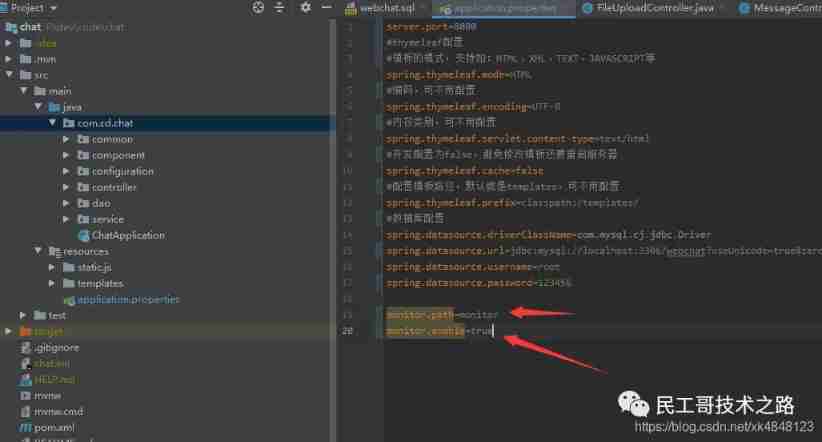
Task: Expand the service package arrow
Action: (x=66, y=219)
